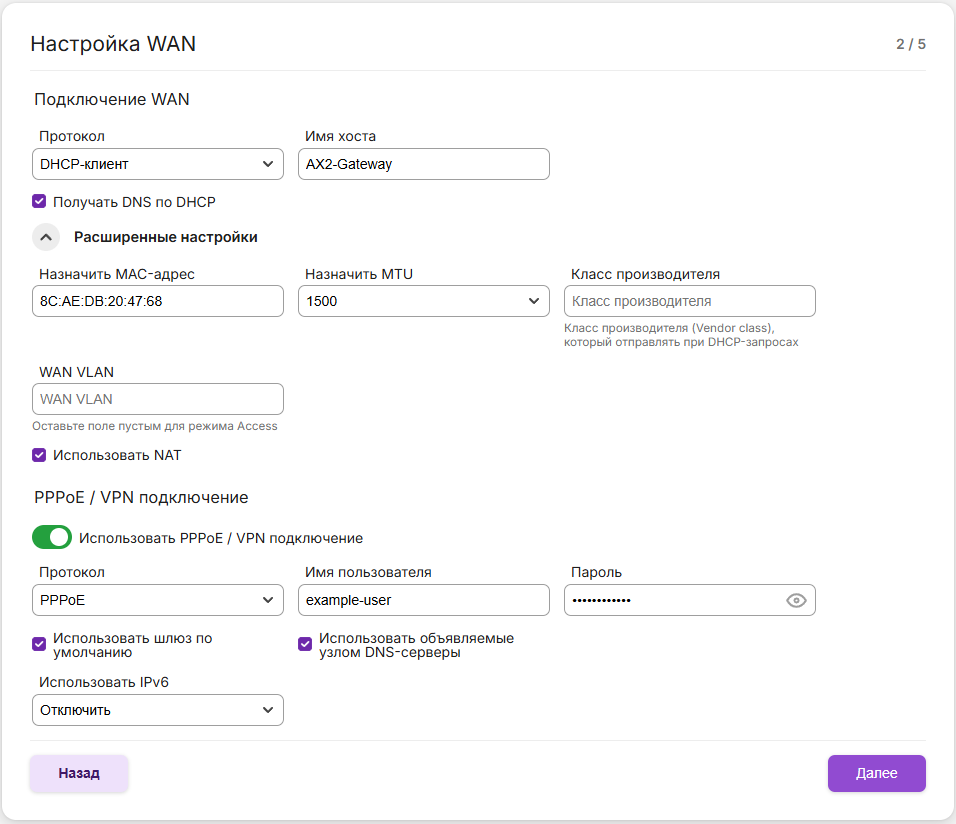Focus the Класс производителя text field
The width and height of the screenshot is (956, 824).
click(x=690, y=300)
